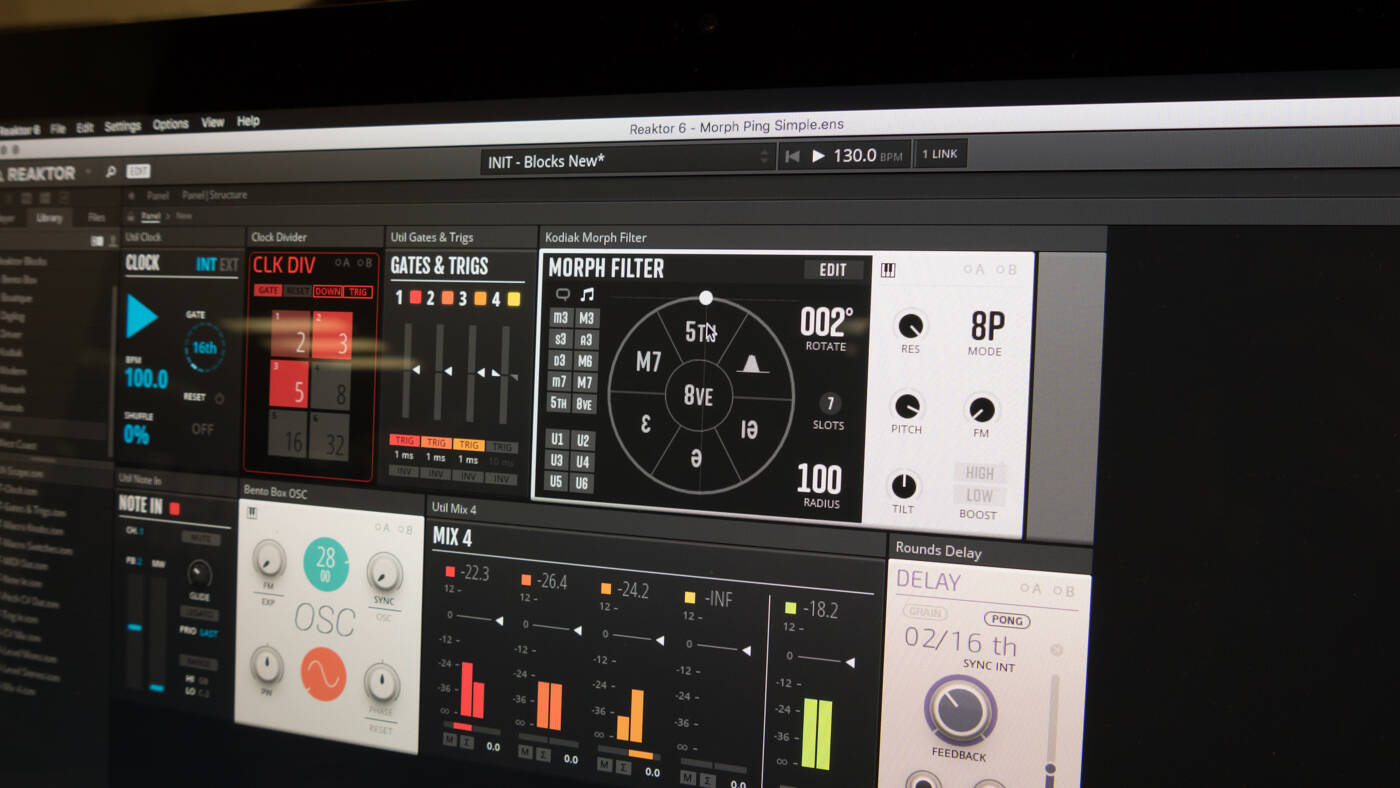Open the REAKTOR logo dropdown arrow
This screenshot has width=1400, height=788.
(x=89, y=172)
